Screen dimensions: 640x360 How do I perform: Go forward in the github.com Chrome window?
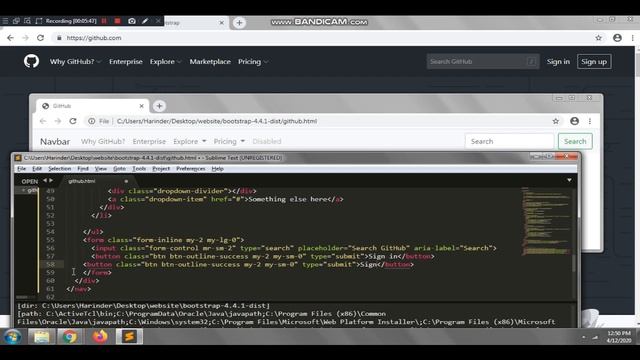25,38
